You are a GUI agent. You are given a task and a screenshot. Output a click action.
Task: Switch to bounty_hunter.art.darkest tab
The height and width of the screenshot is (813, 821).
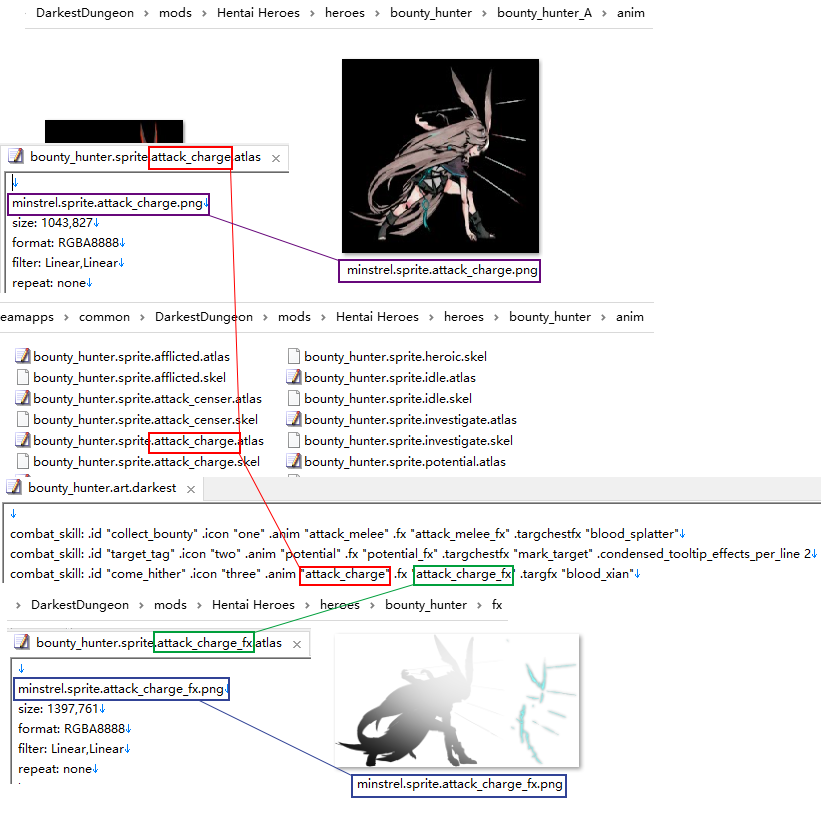click(102, 488)
